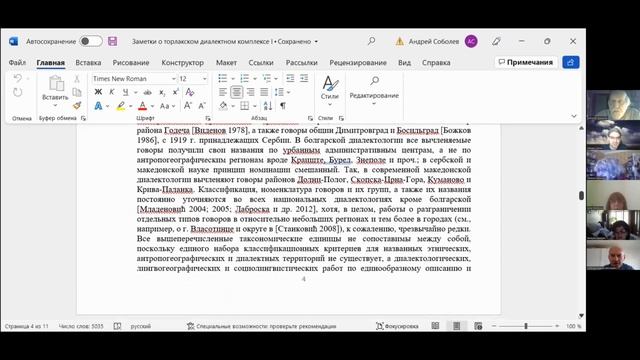Click the Text effects blue A icon
This screenshot has width=640, height=360.
point(98,106)
